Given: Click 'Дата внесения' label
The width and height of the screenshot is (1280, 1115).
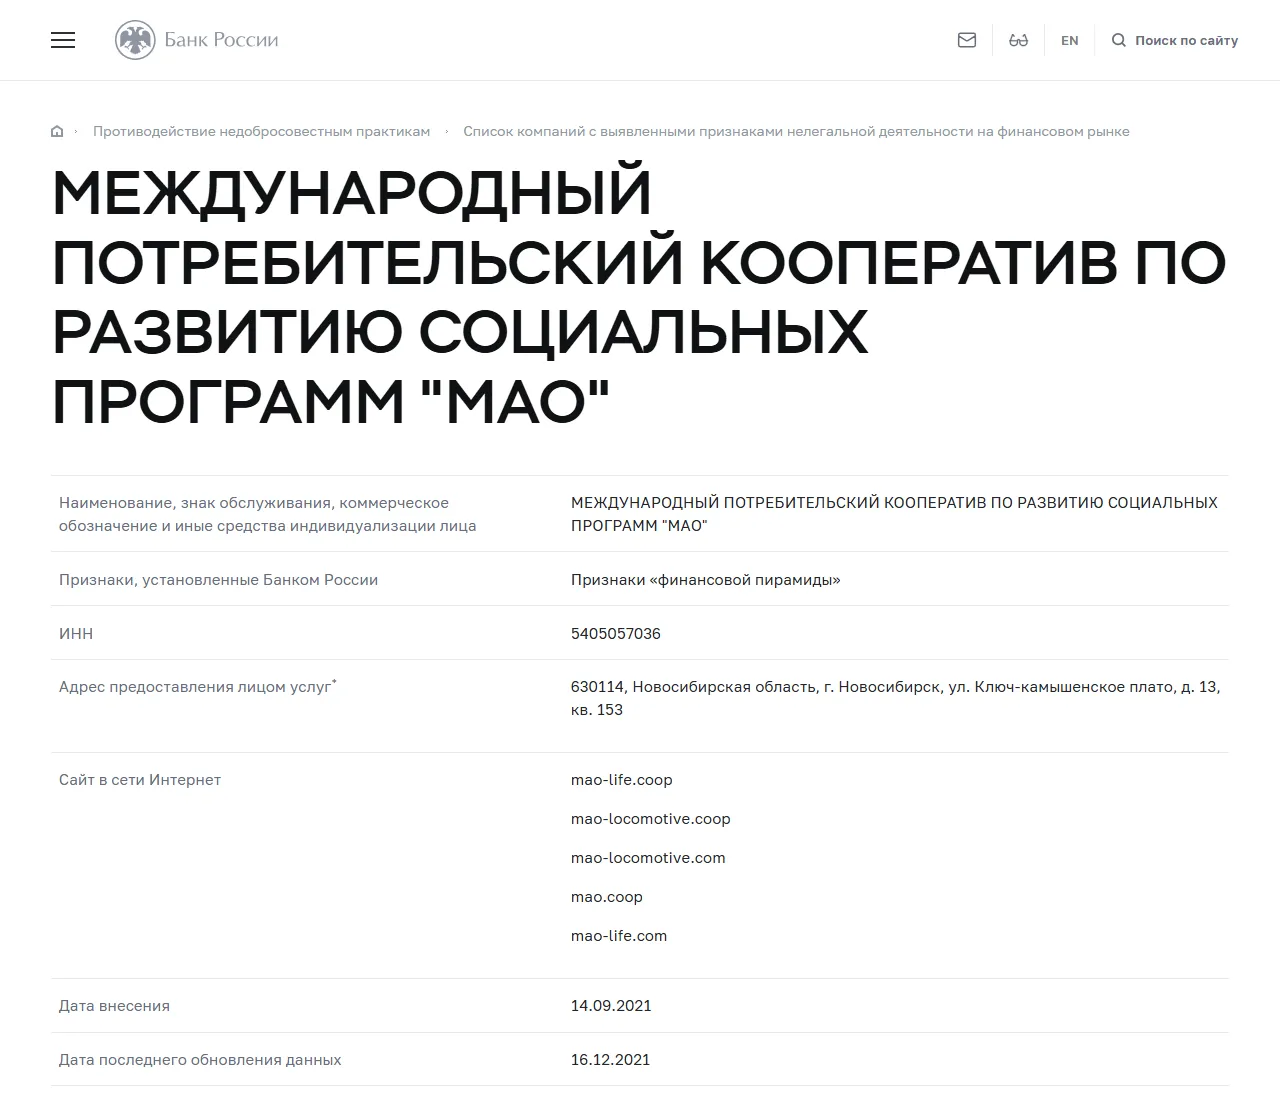Looking at the screenshot, I should pos(114,1005).
